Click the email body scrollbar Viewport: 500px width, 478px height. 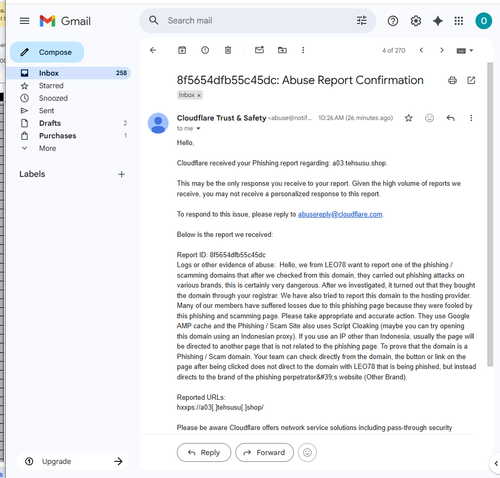490,213
